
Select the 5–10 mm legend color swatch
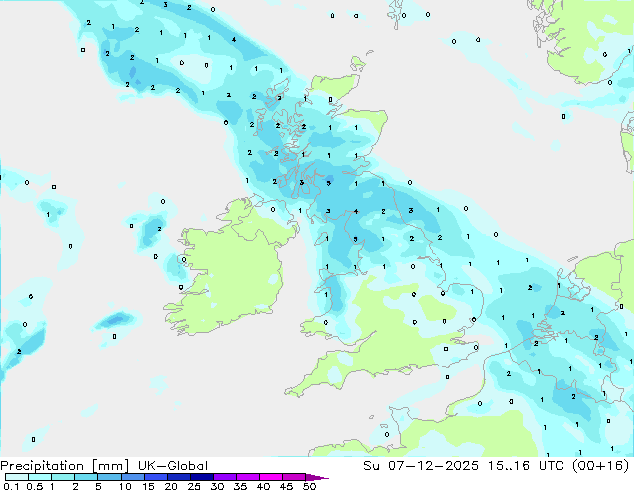109,477
